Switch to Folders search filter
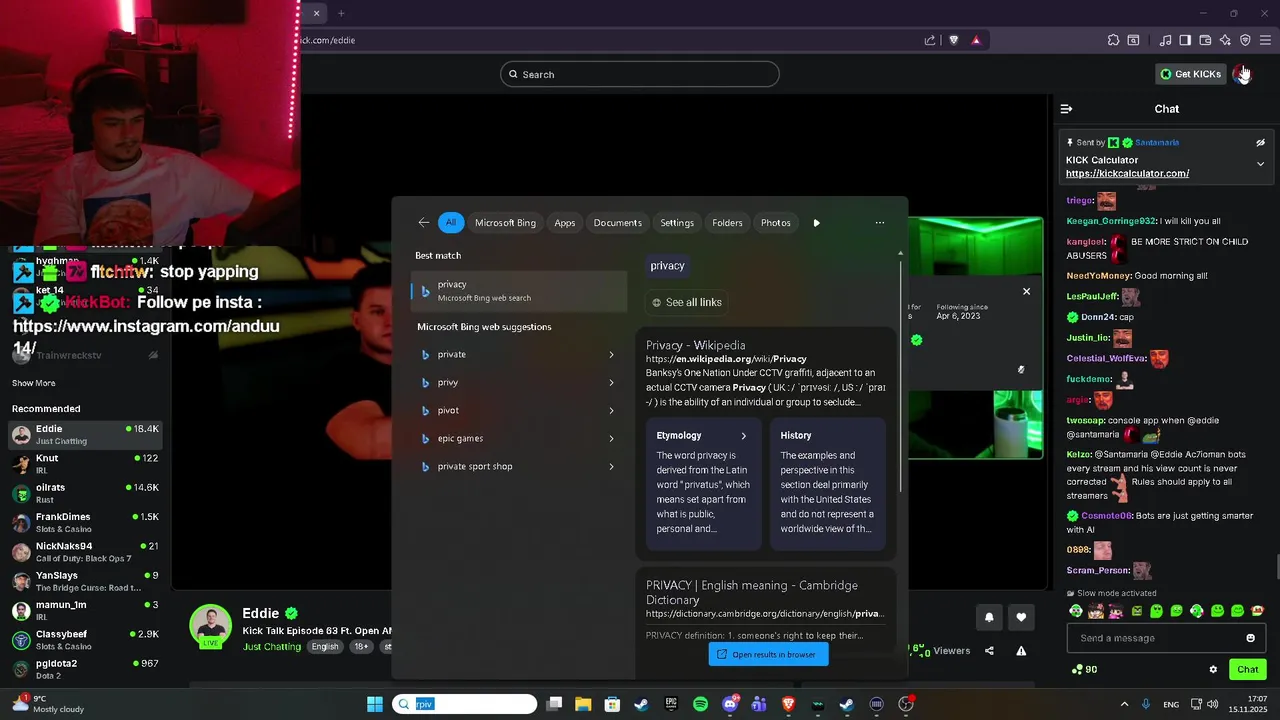 coord(727,223)
